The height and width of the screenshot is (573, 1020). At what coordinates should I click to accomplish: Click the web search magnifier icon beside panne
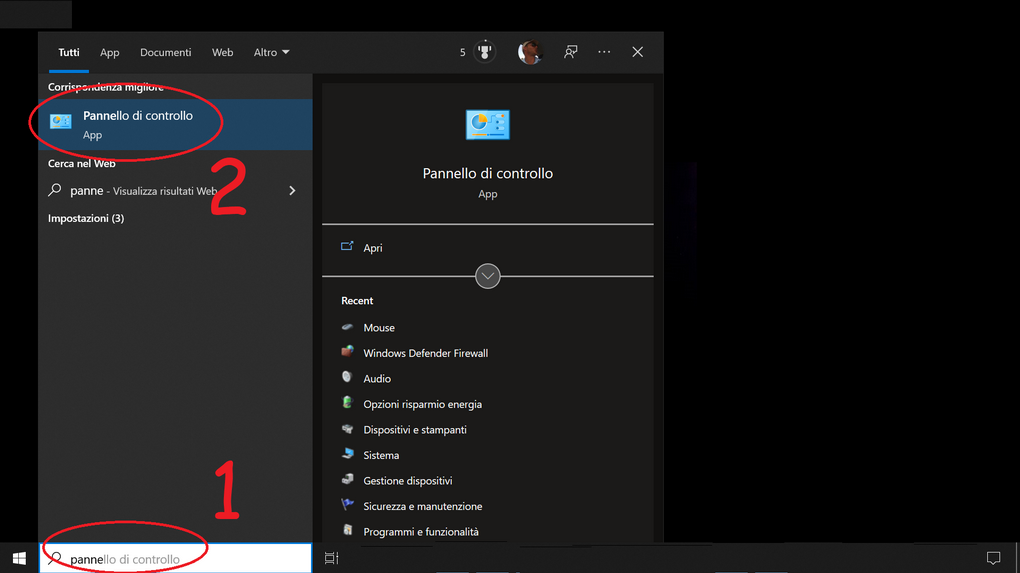[55, 190]
